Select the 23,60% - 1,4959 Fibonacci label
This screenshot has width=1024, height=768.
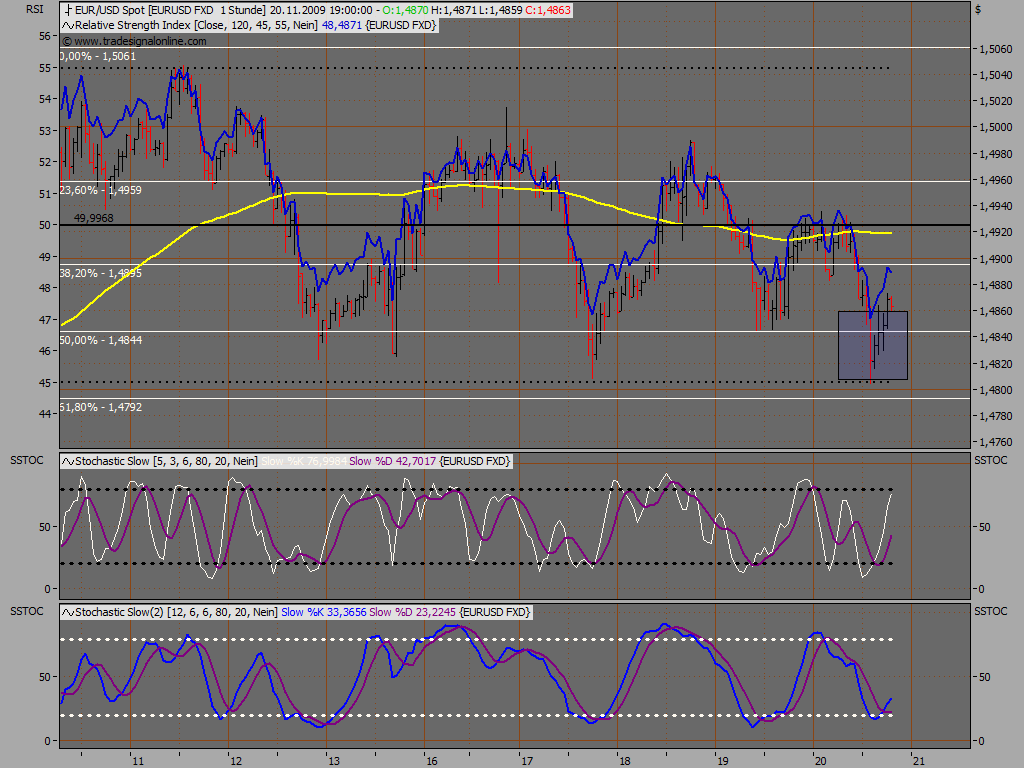click(100, 190)
